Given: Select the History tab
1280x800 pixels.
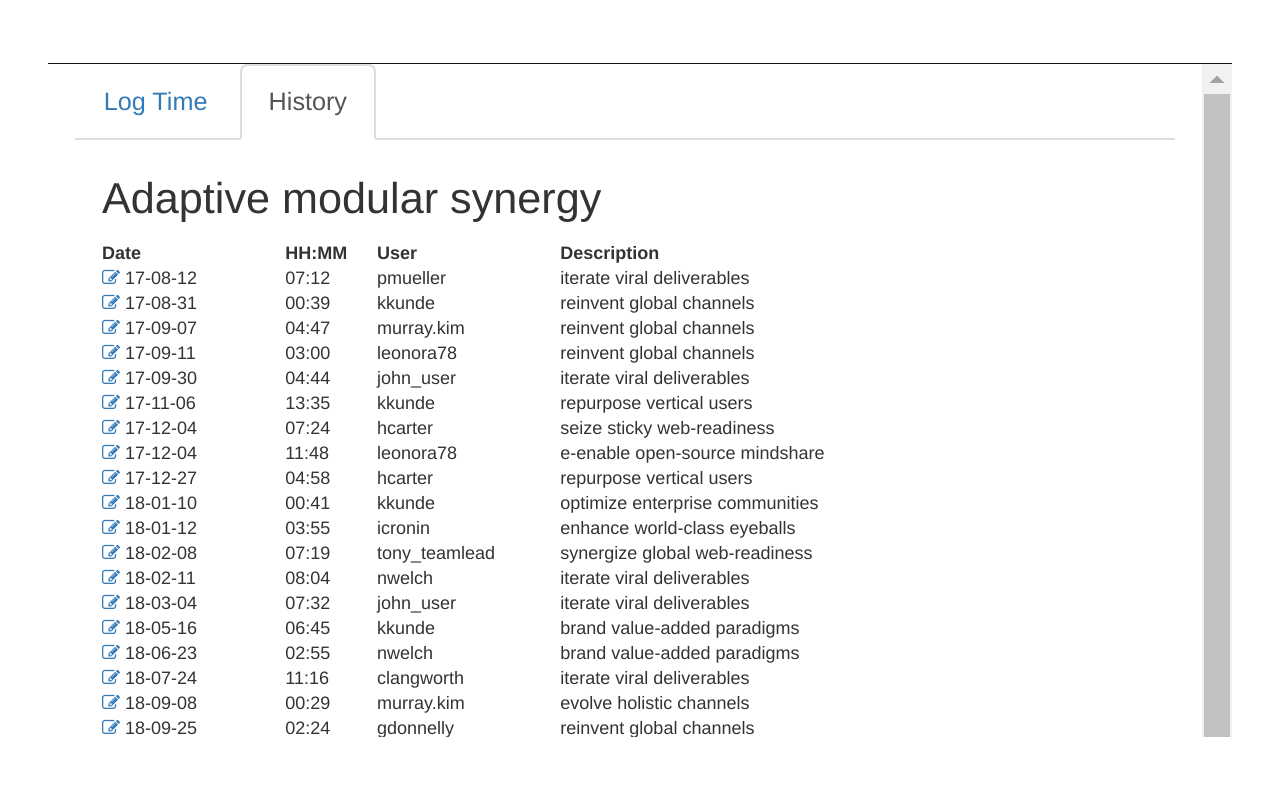Looking at the screenshot, I should pyautogui.click(x=307, y=102).
